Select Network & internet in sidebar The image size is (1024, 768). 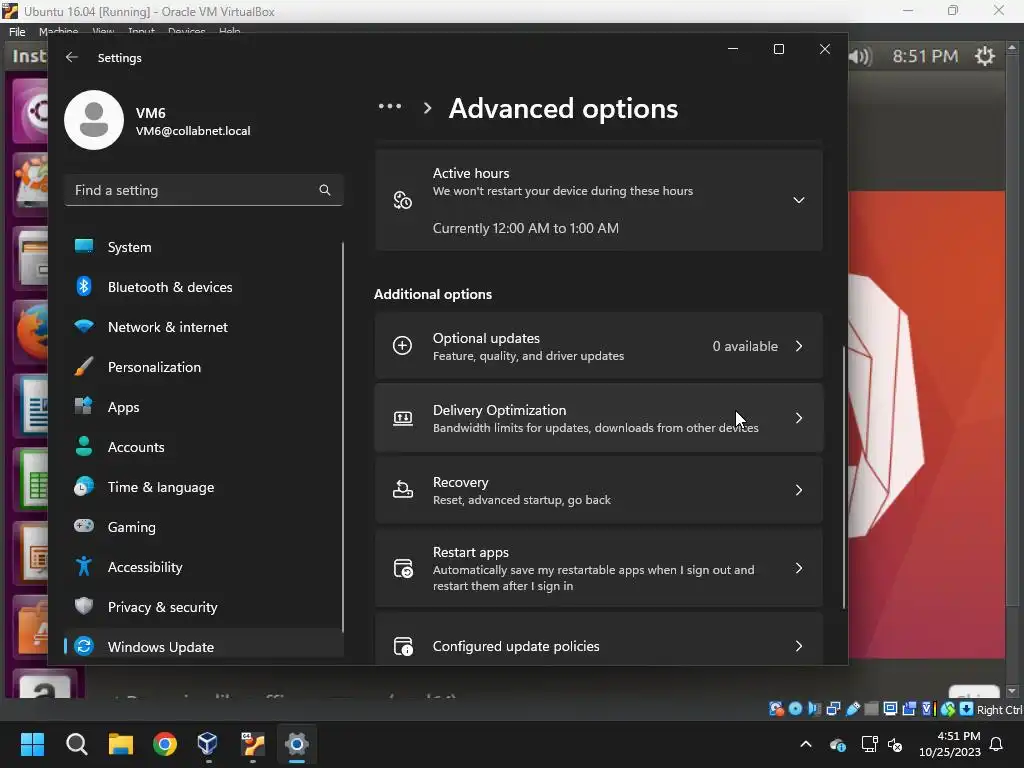[x=204, y=327]
